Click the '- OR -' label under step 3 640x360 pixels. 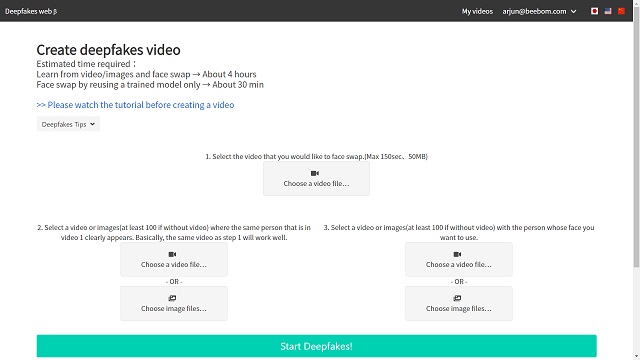click(459, 282)
